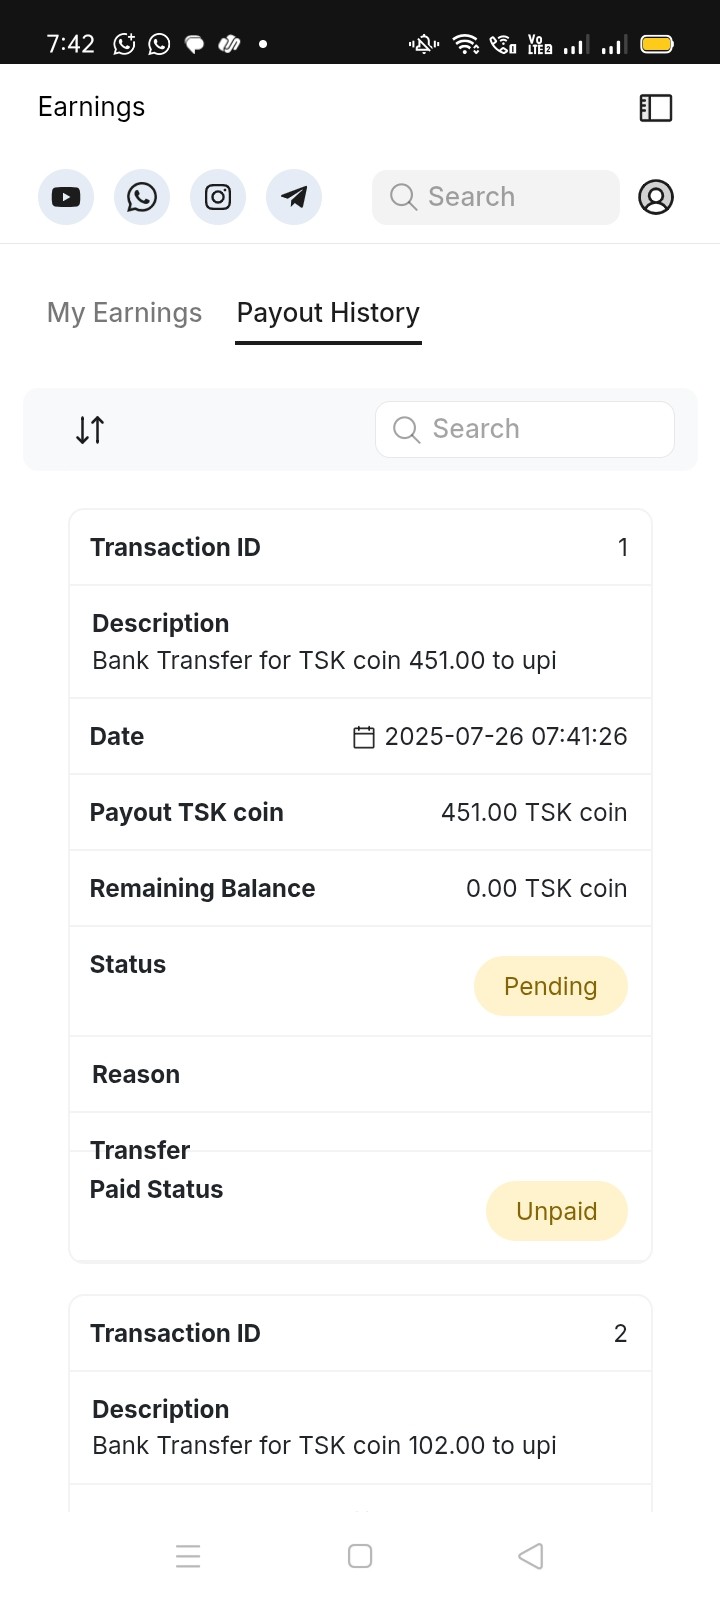Tap the Transaction ID 1 row
This screenshot has width=720, height=1600.
point(360,547)
